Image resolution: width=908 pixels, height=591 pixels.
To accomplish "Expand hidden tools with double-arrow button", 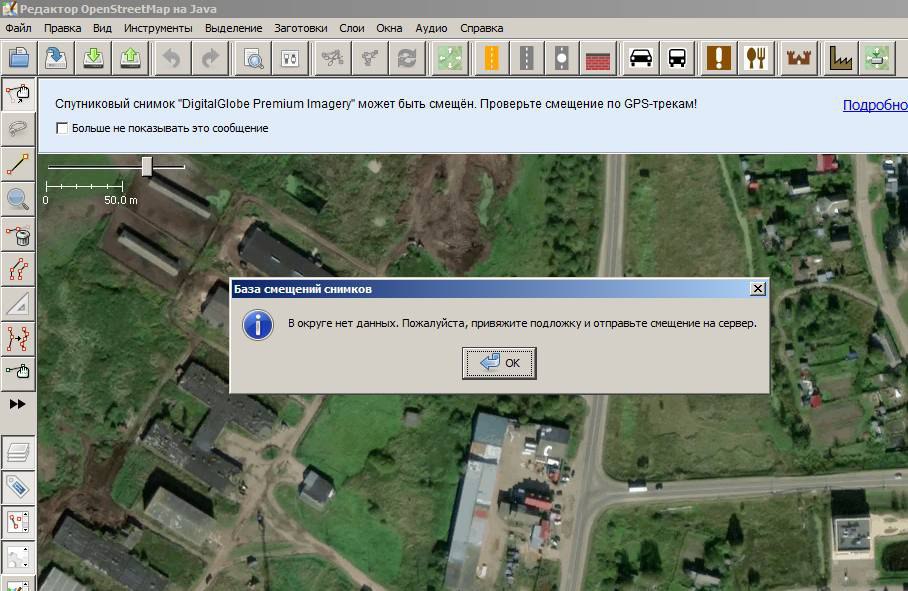I will point(17,404).
